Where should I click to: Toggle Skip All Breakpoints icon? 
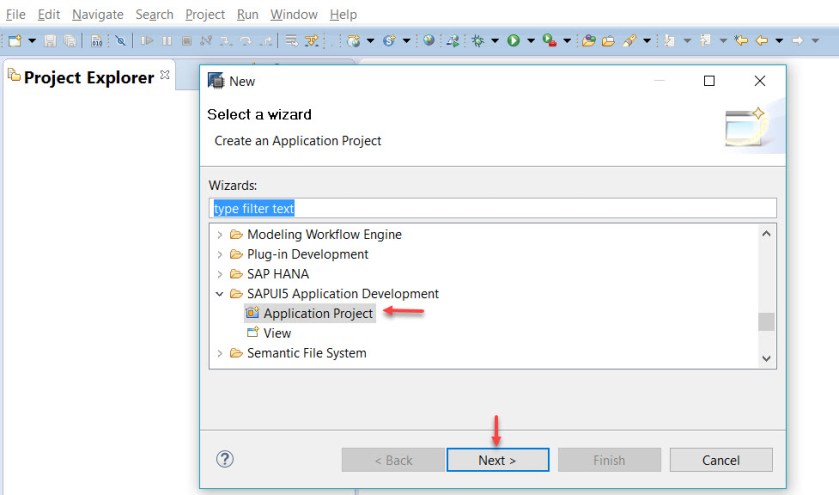pos(120,41)
